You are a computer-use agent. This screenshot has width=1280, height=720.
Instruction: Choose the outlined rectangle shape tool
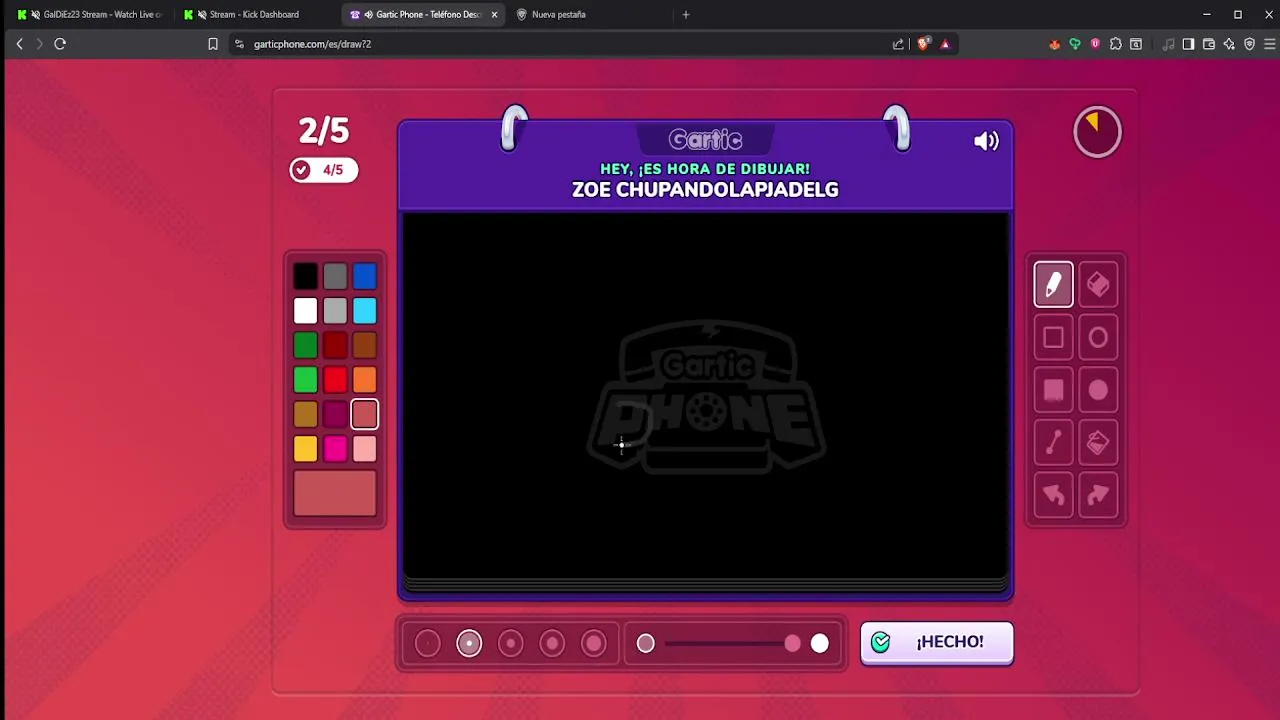(x=1053, y=338)
